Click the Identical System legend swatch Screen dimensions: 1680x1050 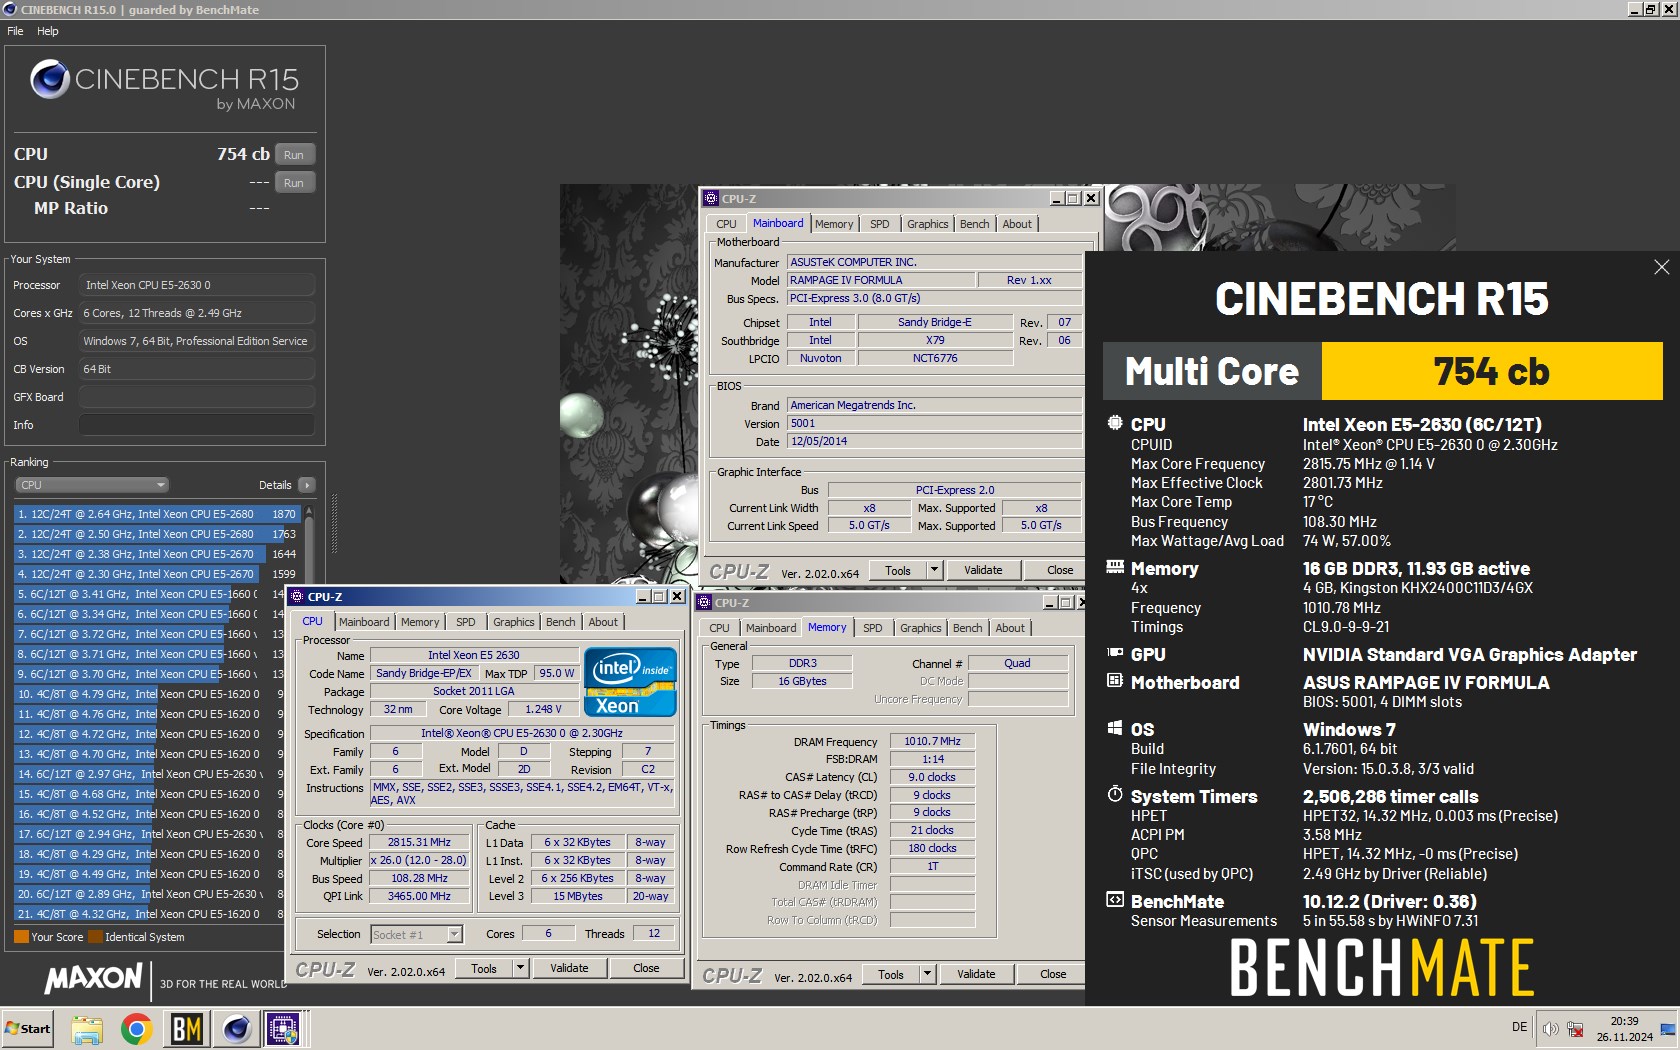tap(96, 937)
